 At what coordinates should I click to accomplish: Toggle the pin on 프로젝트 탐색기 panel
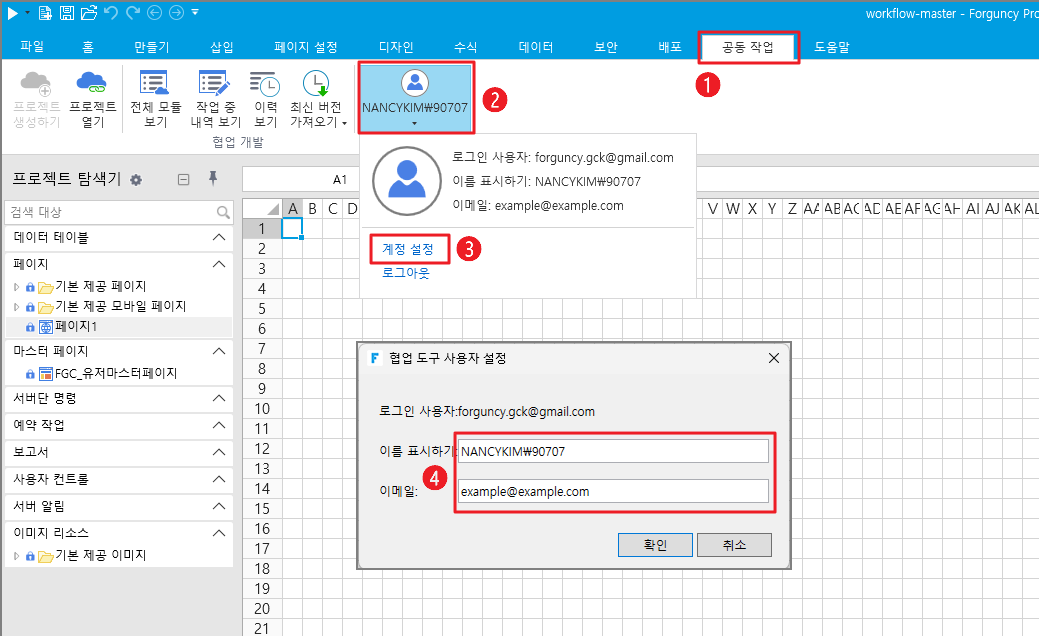212,179
